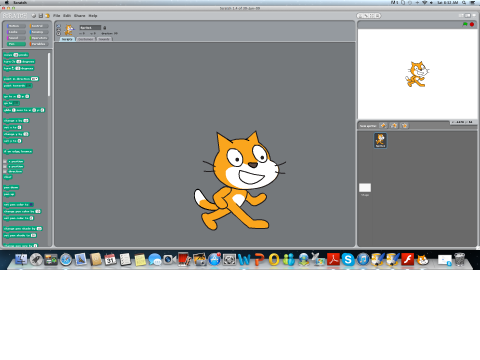This screenshot has width=480, height=360.
Task: Click the block palette scrollbar
Action: tap(49, 75)
